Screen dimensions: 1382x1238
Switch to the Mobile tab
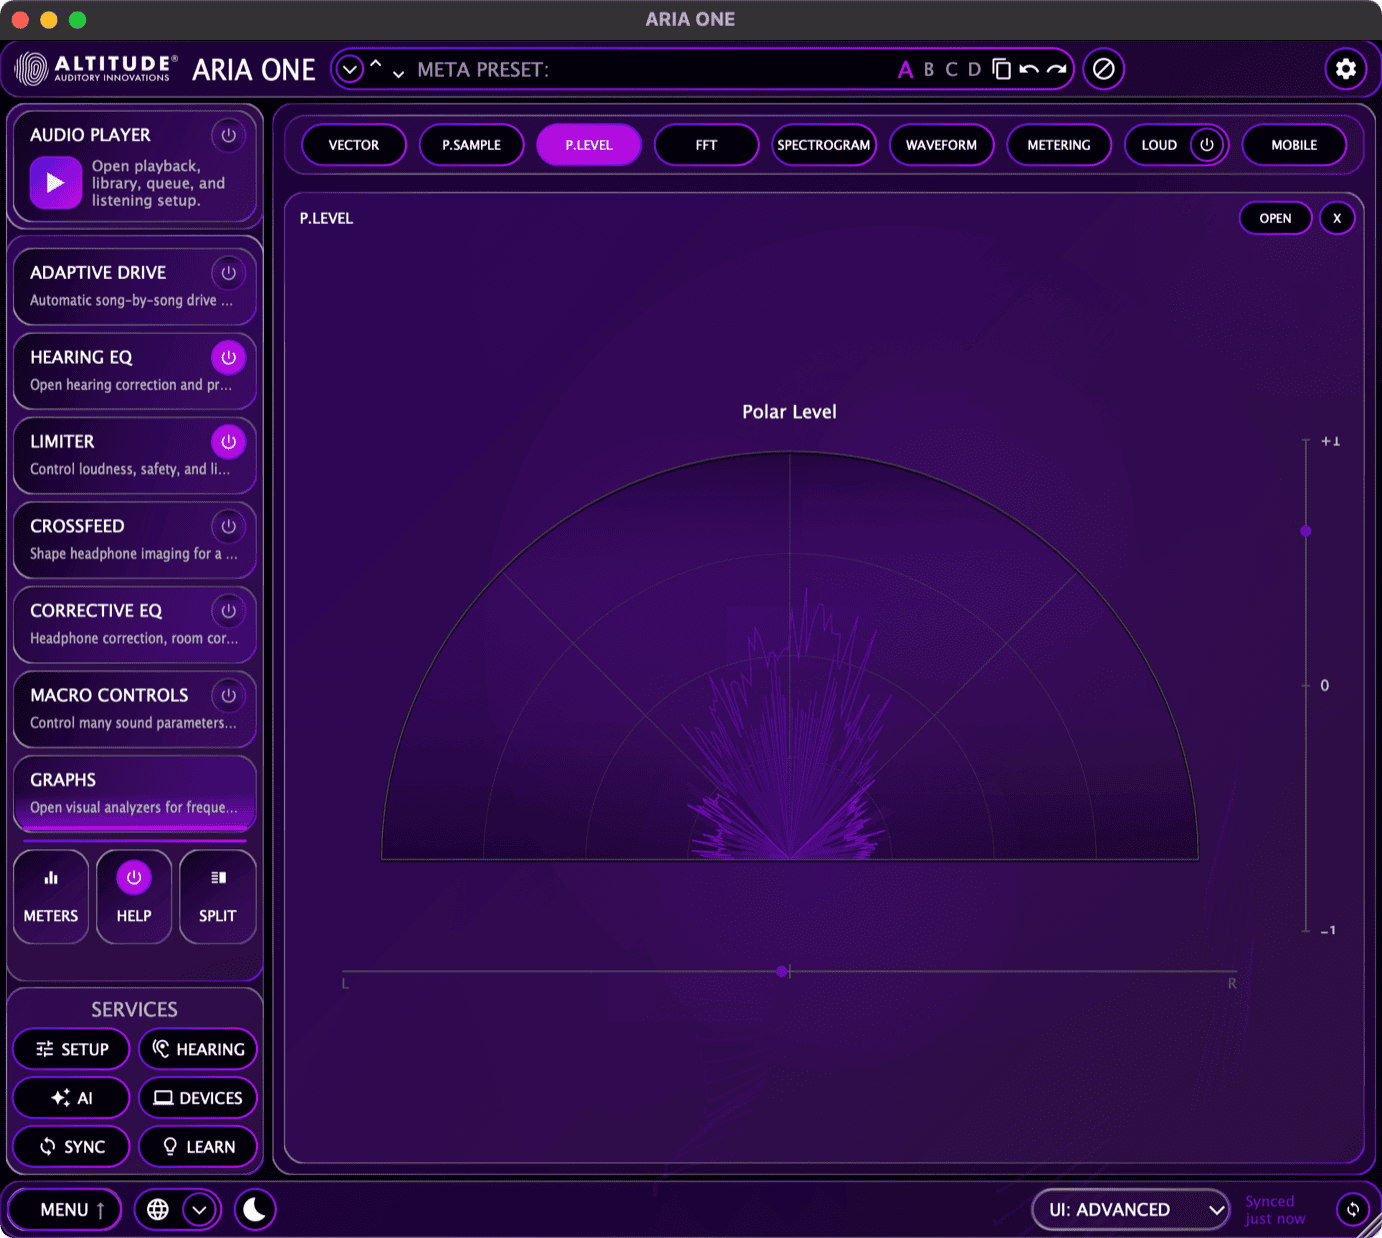pyautogui.click(x=1294, y=145)
